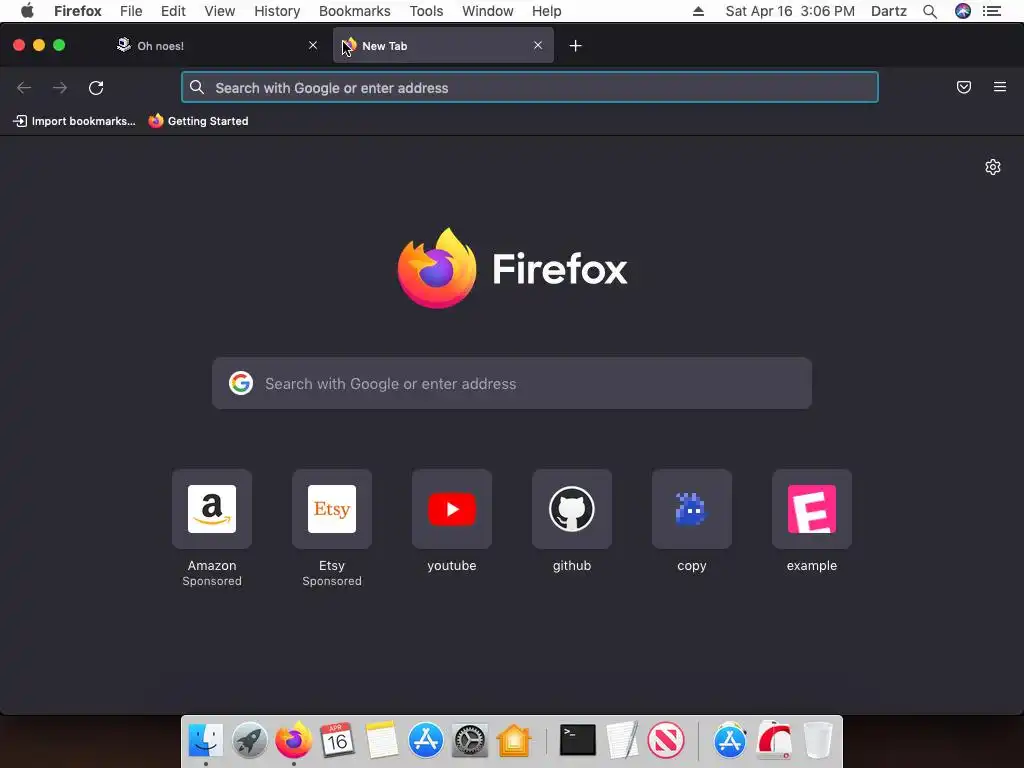Open Notification Center list icon
The width and height of the screenshot is (1024, 768).
(x=992, y=11)
